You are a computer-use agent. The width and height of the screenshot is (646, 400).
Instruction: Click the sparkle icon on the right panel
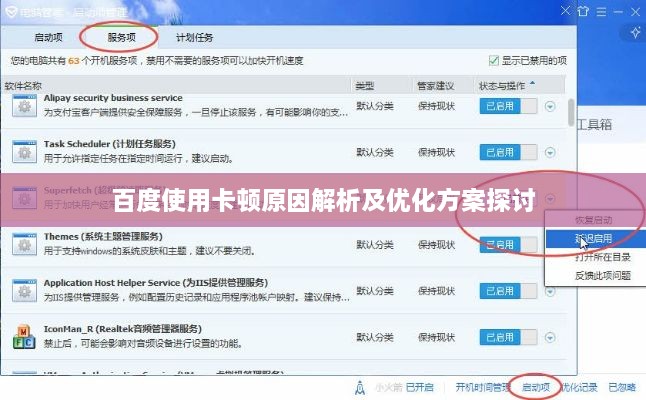coord(635,33)
